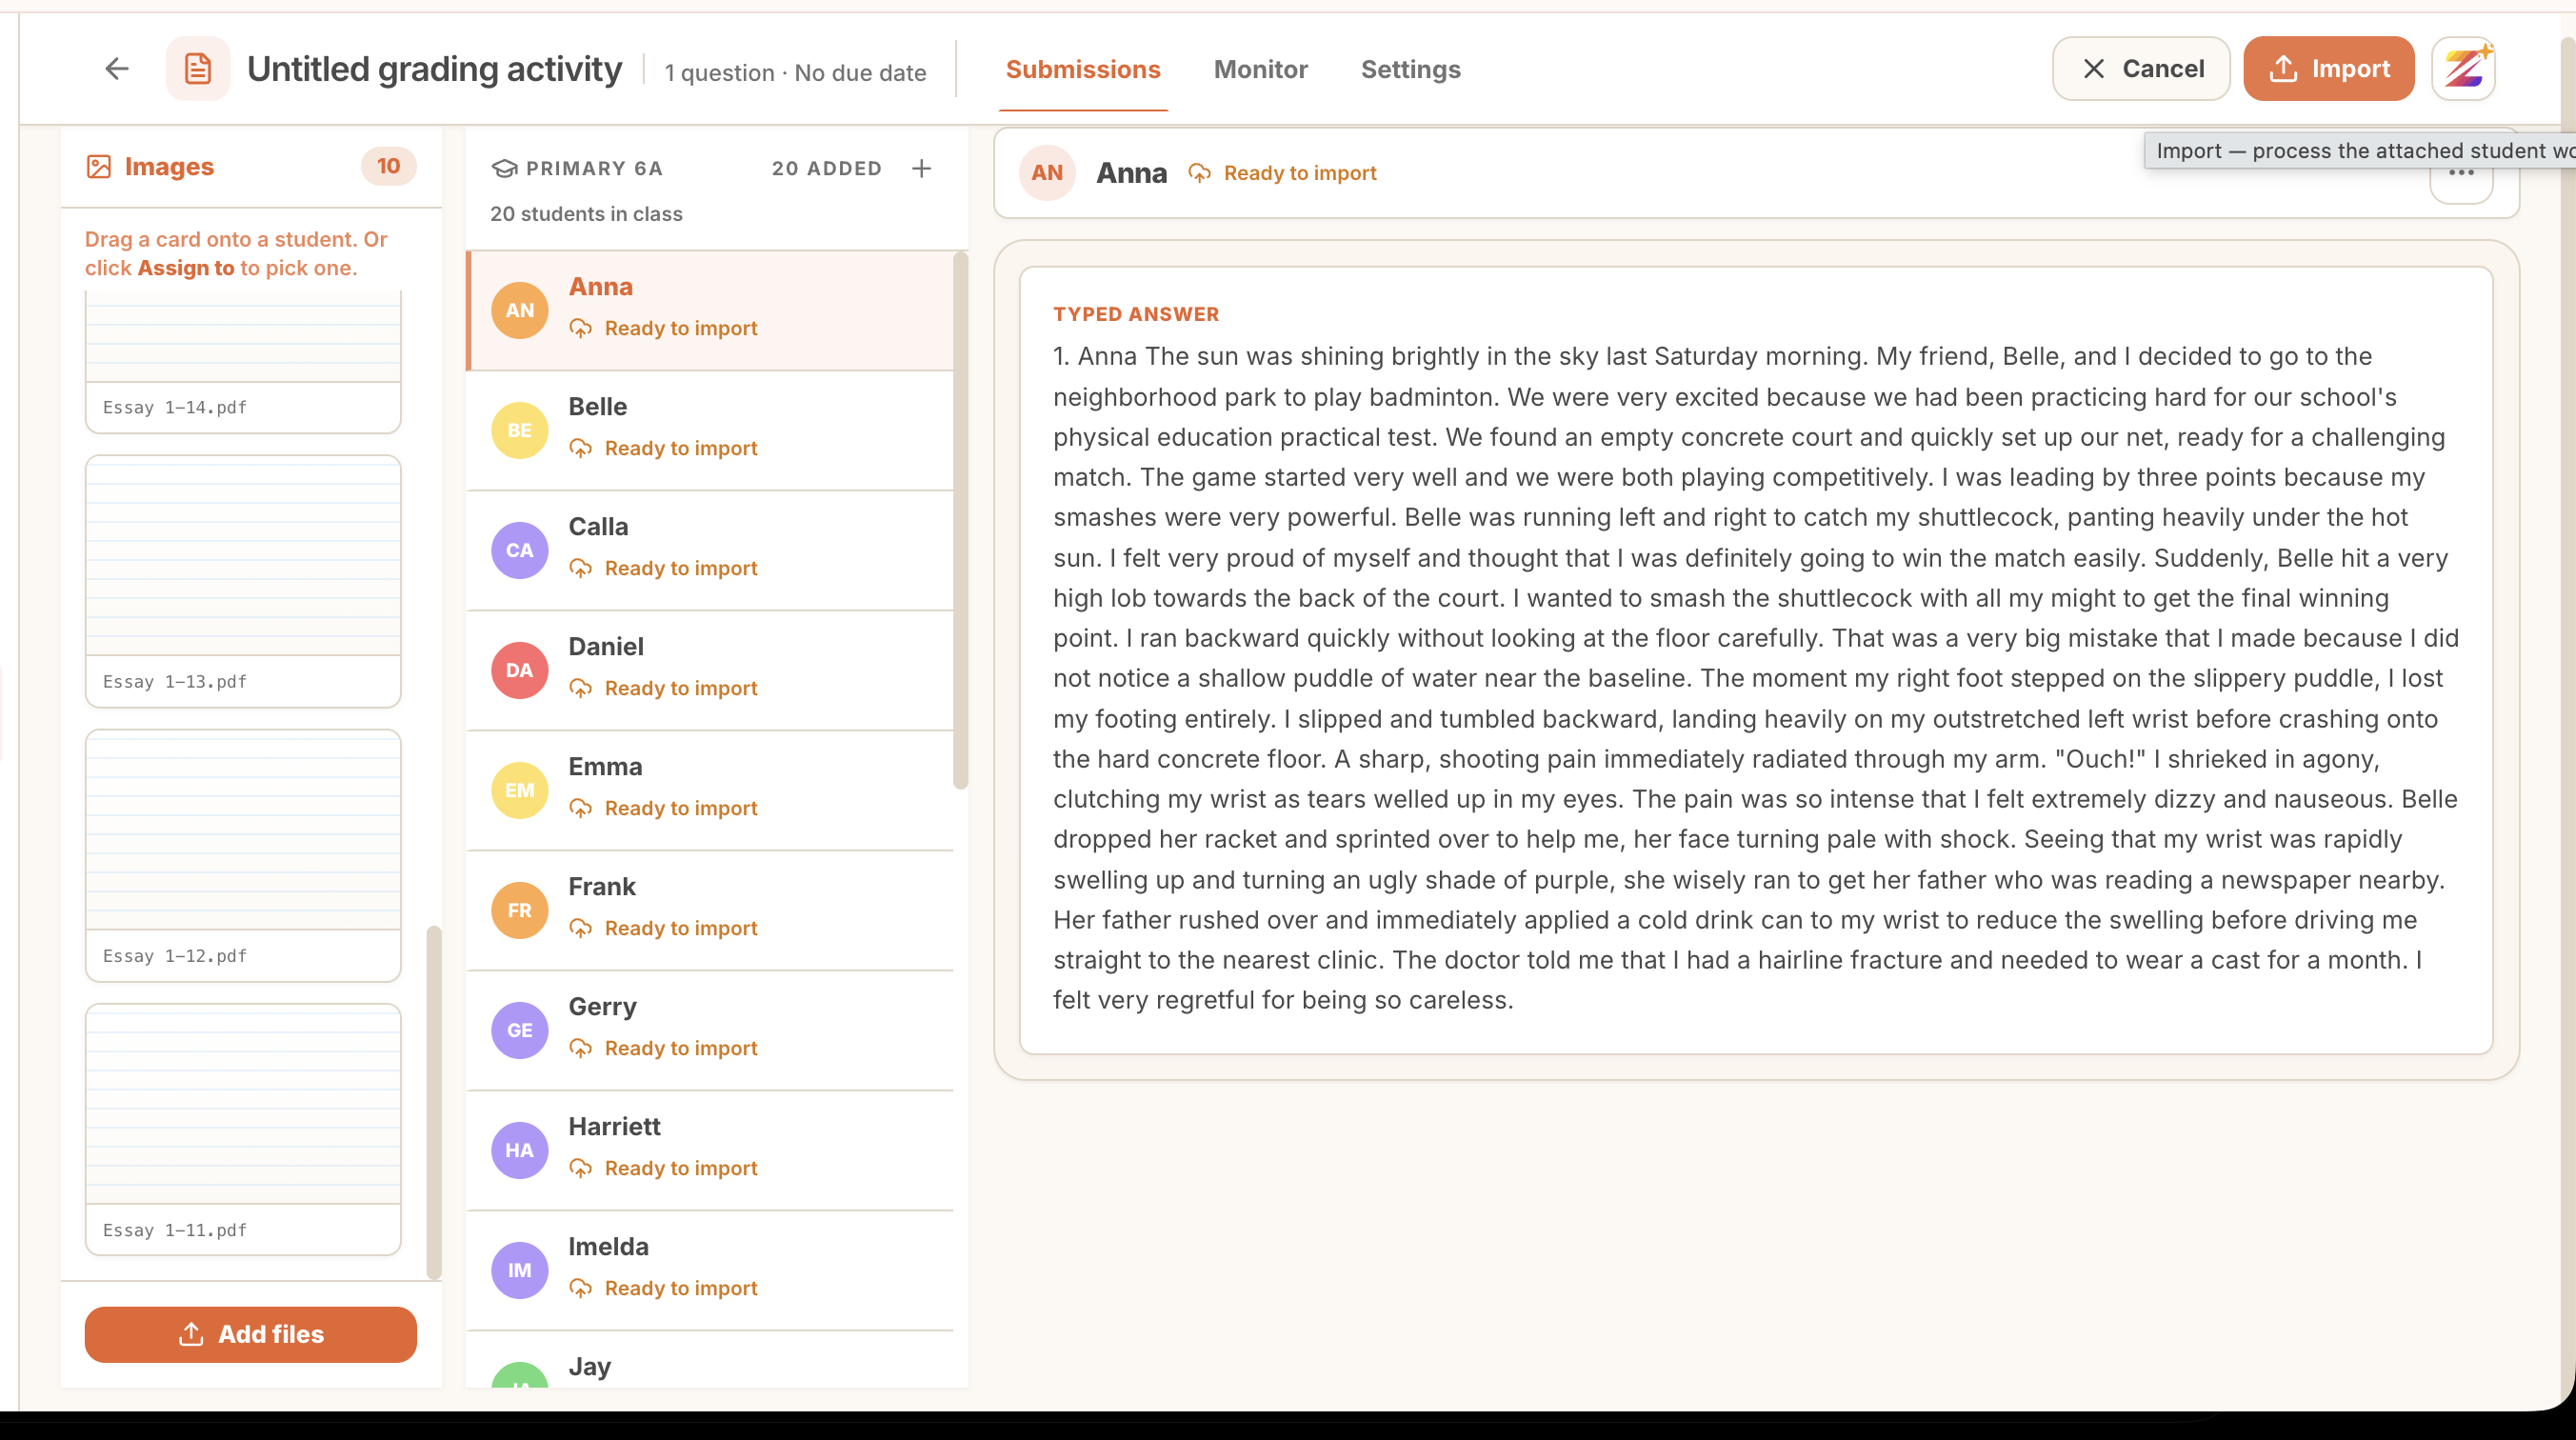Click the grading activity document icon
This screenshot has height=1440, width=2576.
tap(198, 68)
